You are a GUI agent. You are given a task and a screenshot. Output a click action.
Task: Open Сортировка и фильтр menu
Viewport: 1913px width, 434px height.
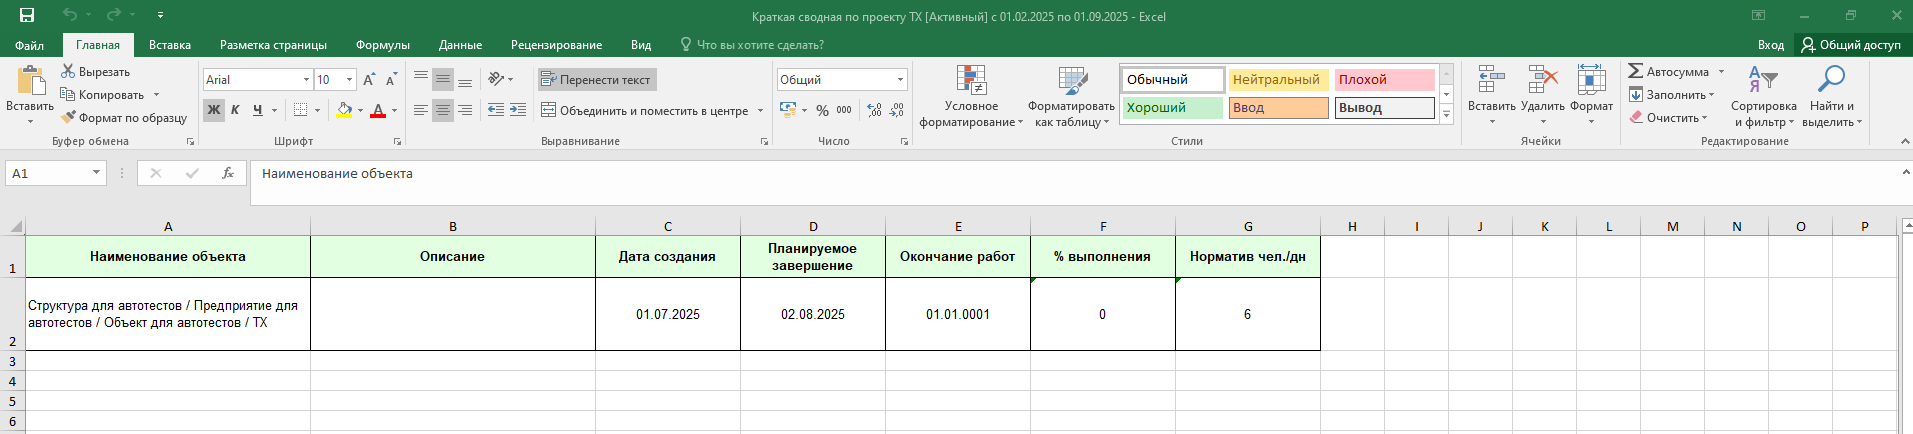click(1763, 97)
